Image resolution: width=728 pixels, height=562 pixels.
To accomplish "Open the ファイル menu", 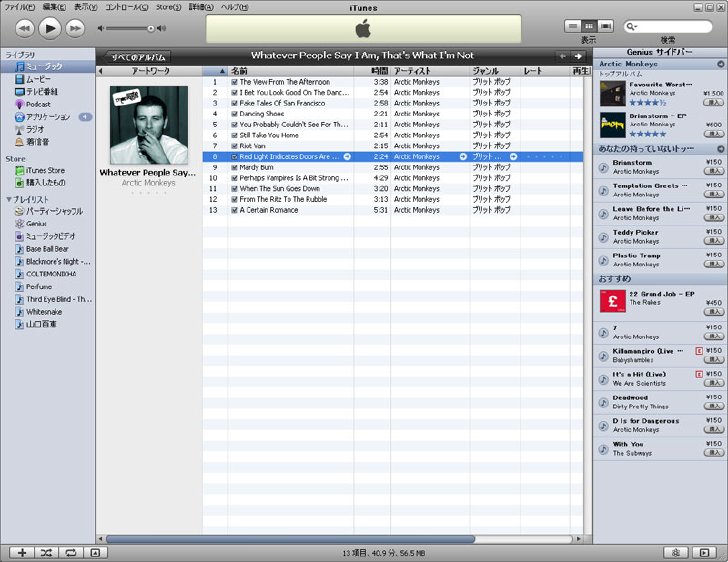I will (x=19, y=7).
